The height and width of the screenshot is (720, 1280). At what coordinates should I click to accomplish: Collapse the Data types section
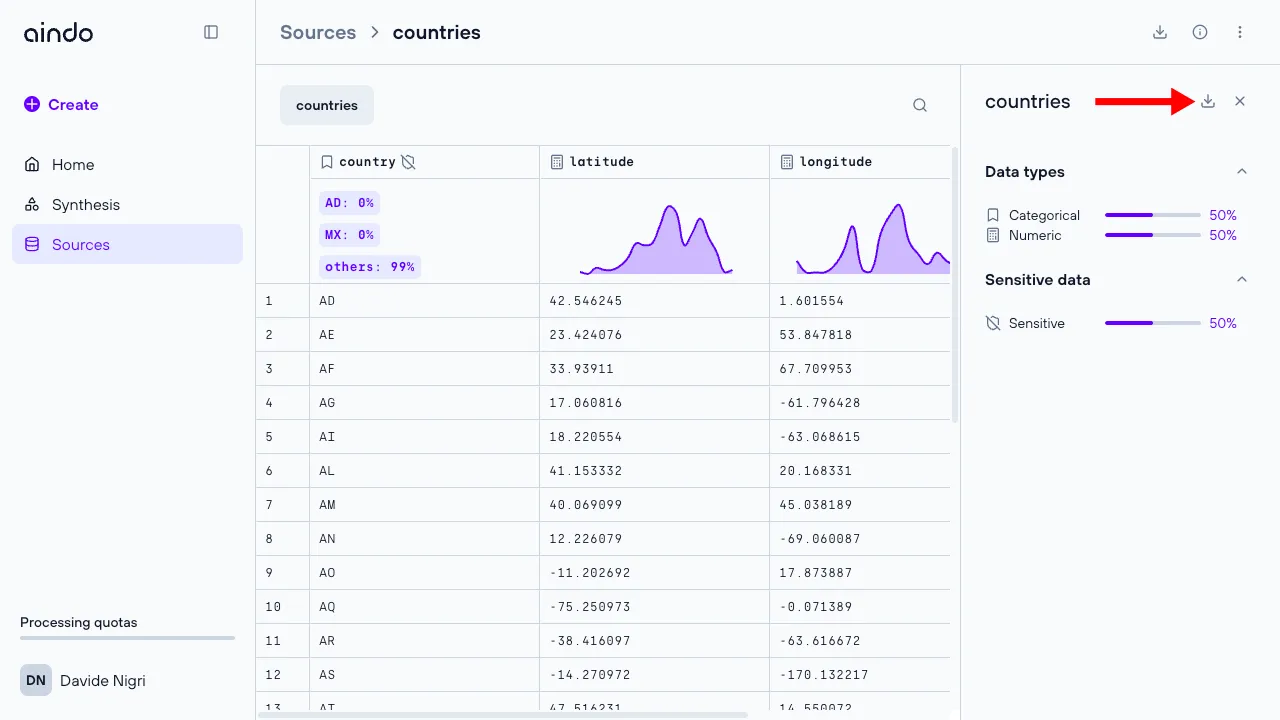click(x=1242, y=171)
